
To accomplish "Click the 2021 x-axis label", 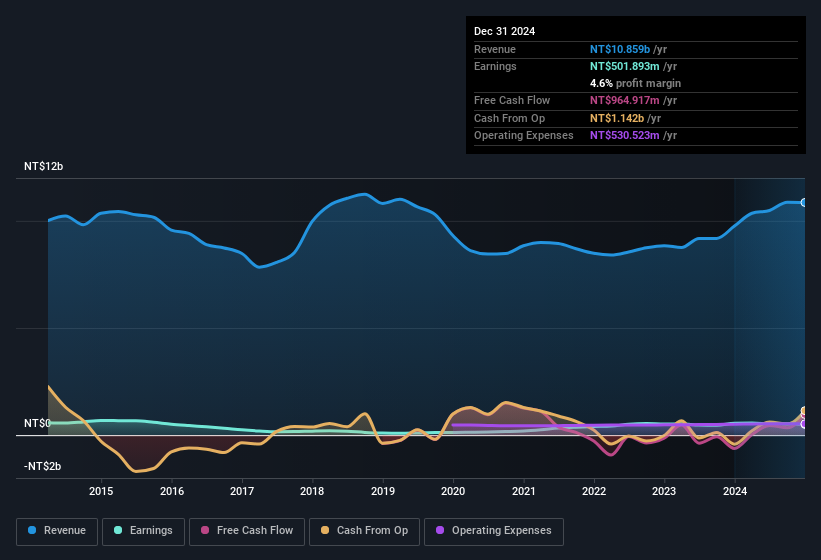I will (524, 491).
